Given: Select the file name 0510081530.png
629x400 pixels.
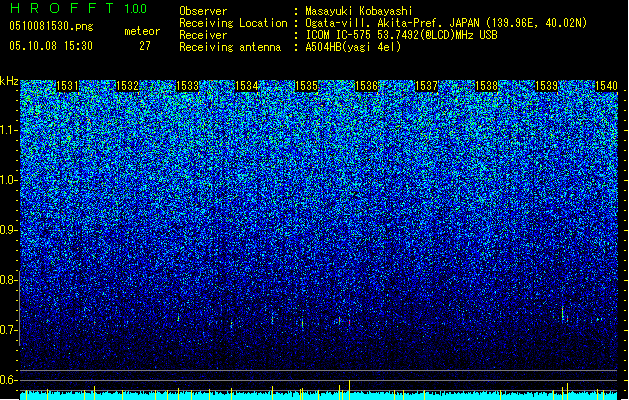Looking at the screenshot, I should (x=51, y=26).
